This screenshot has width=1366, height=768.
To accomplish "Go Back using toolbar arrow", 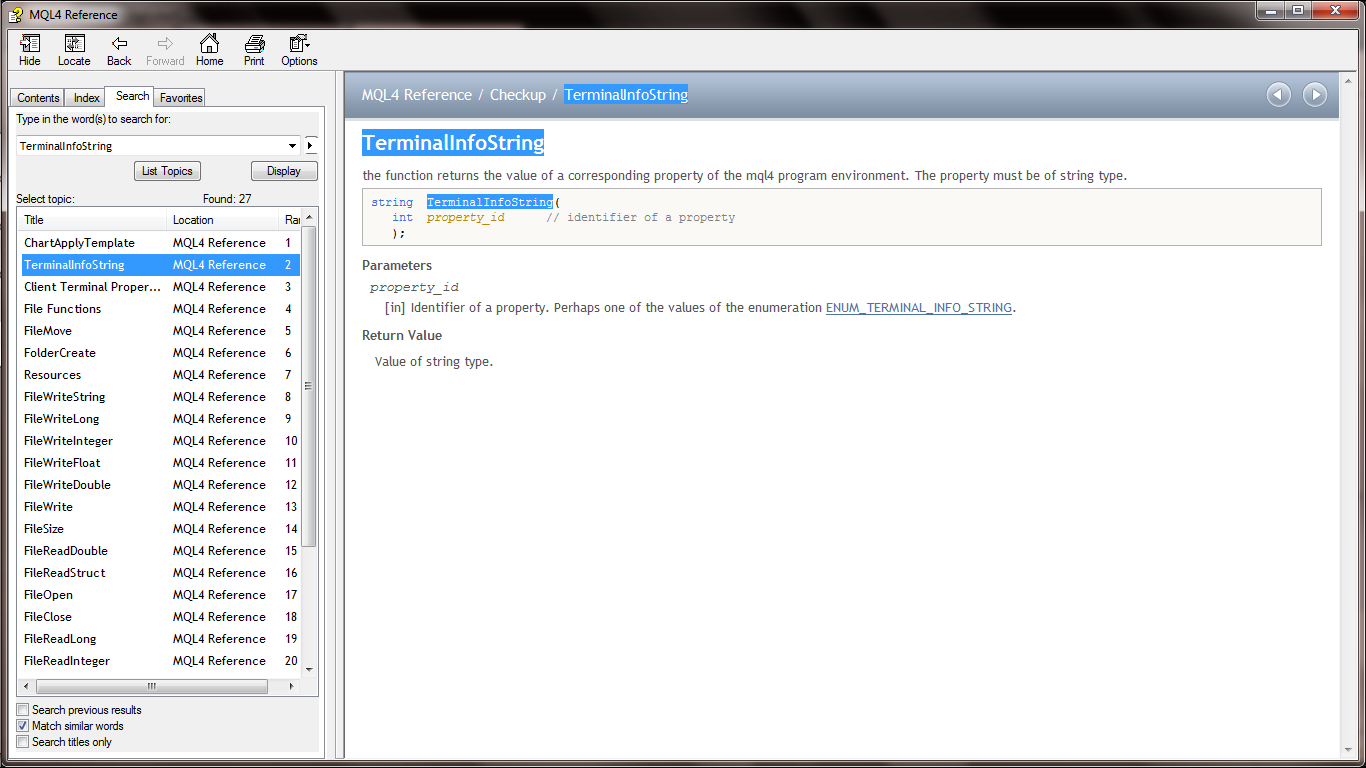I will point(119,50).
